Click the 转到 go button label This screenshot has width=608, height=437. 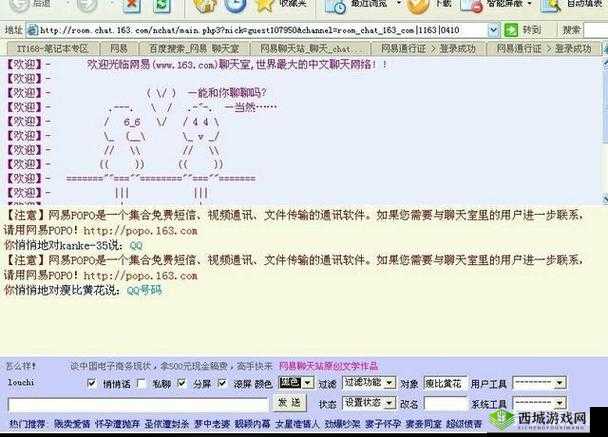532,30
